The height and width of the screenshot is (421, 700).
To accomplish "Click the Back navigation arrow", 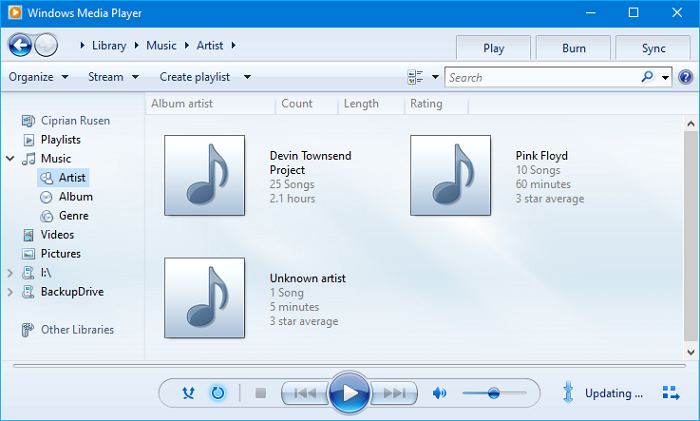I will (x=20, y=45).
